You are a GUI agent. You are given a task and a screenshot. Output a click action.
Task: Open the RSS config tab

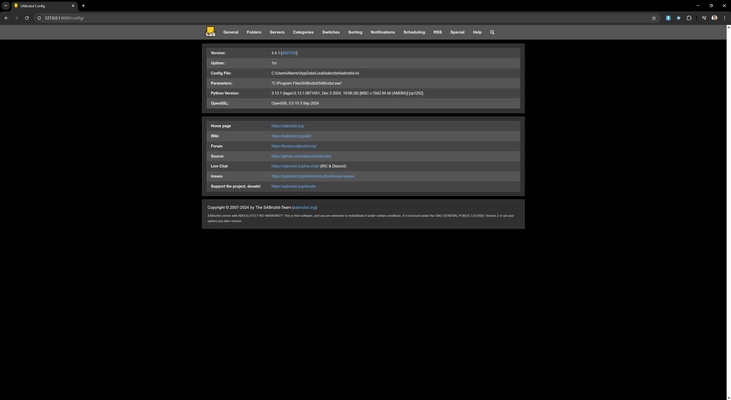click(437, 32)
